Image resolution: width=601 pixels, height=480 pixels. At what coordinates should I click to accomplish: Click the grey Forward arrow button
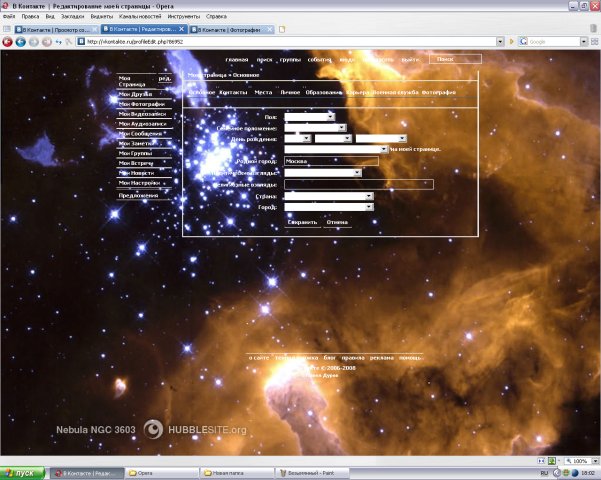34,42
